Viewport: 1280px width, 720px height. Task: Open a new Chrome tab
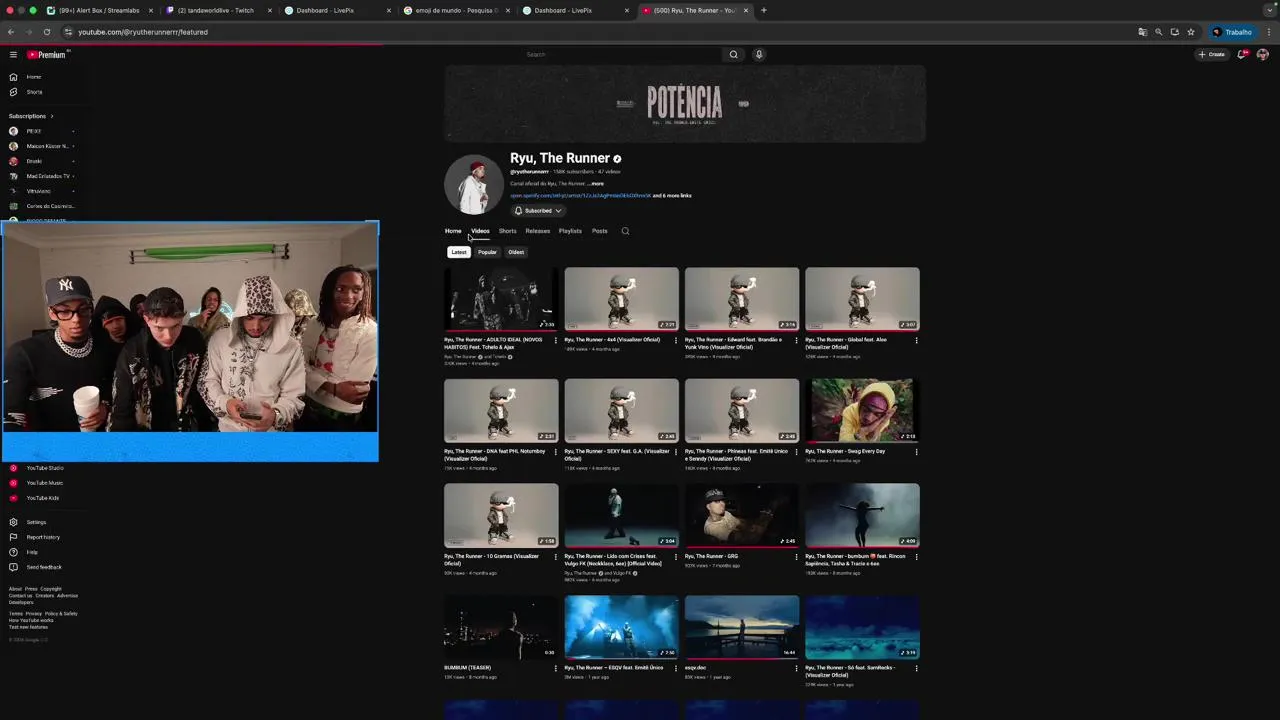pos(764,10)
